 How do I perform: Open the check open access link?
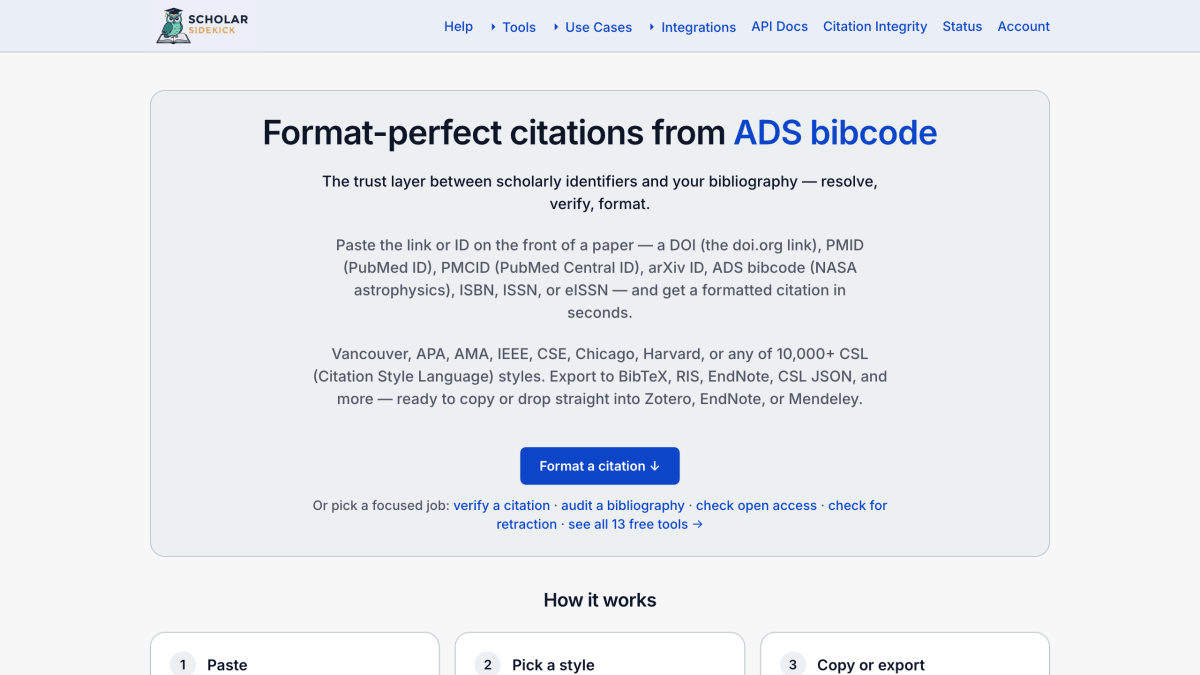click(x=756, y=505)
